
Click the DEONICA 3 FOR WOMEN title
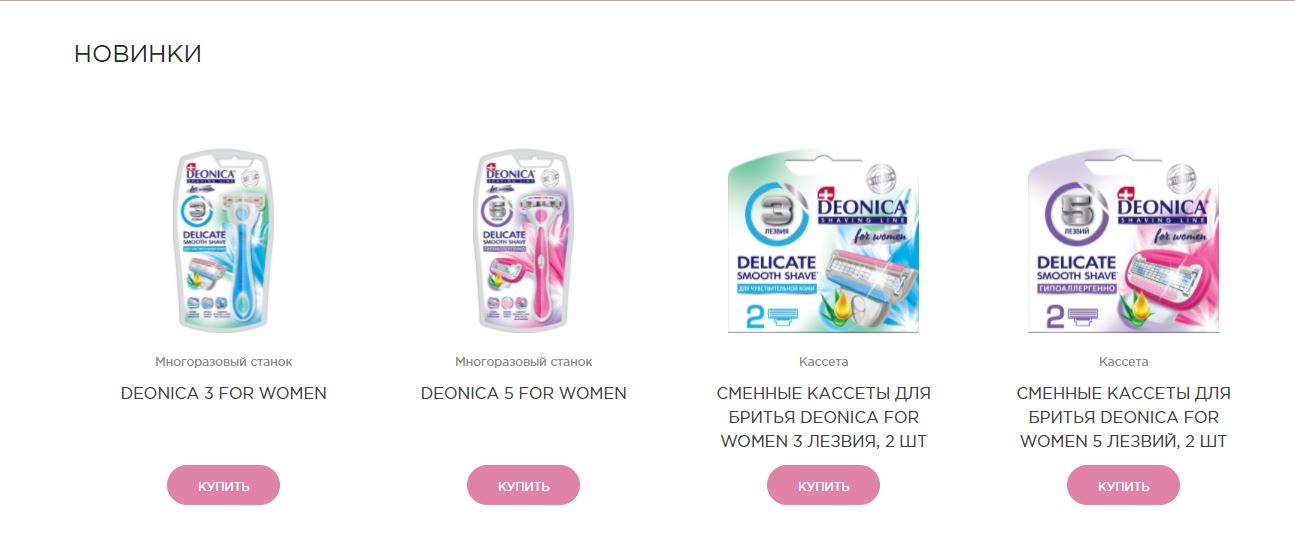(223, 393)
